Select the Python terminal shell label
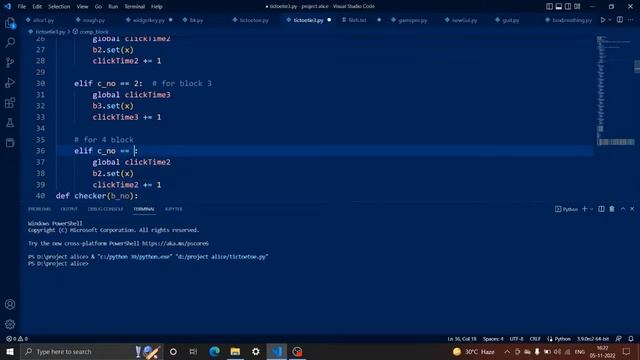 (x=567, y=209)
